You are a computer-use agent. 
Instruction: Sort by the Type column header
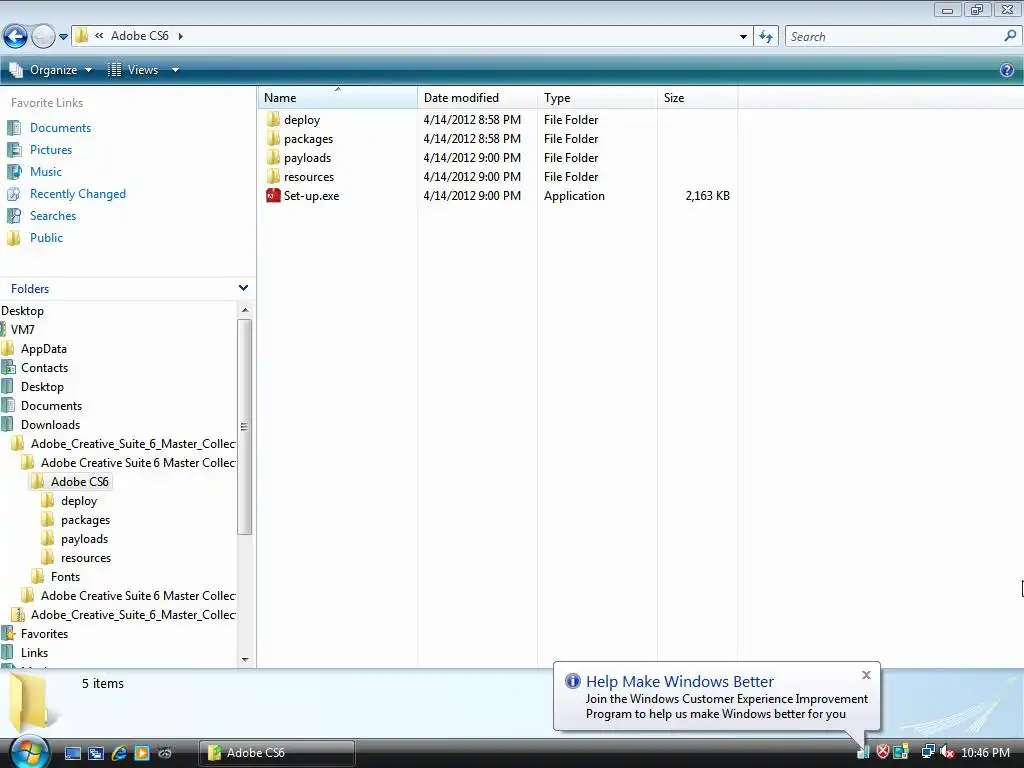[597, 97]
